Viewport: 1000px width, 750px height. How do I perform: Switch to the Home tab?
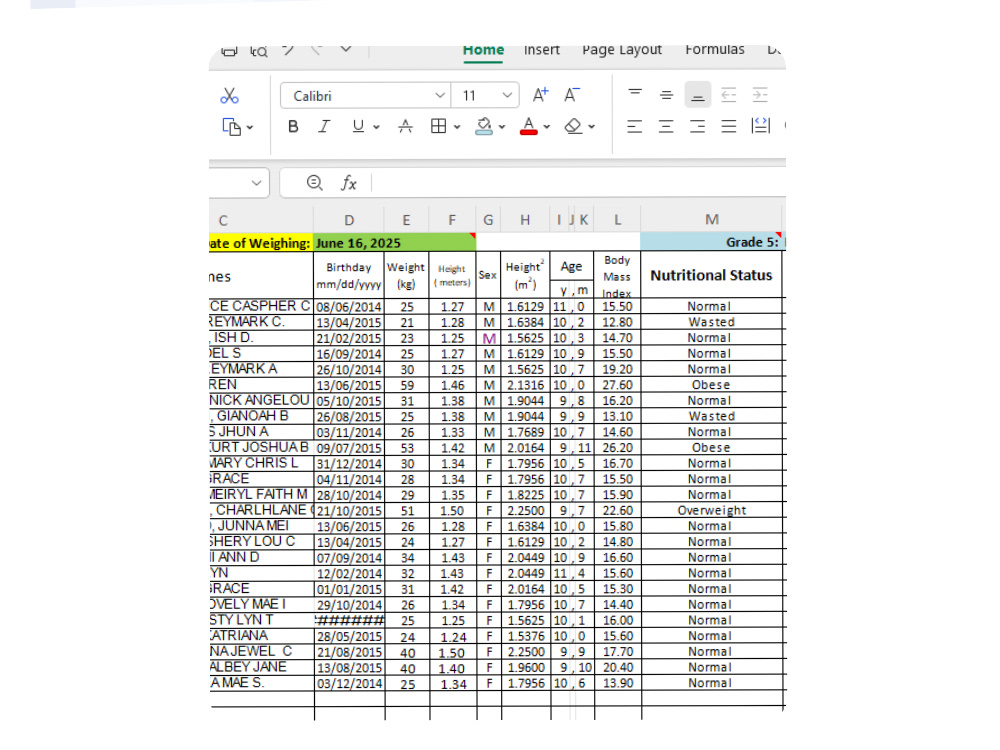(483, 50)
